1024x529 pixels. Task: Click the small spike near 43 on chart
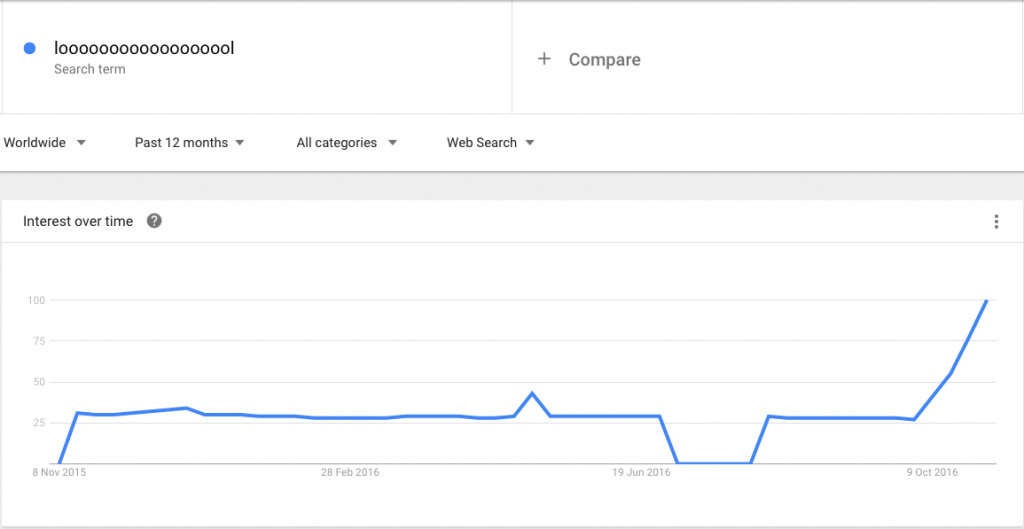click(x=532, y=393)
